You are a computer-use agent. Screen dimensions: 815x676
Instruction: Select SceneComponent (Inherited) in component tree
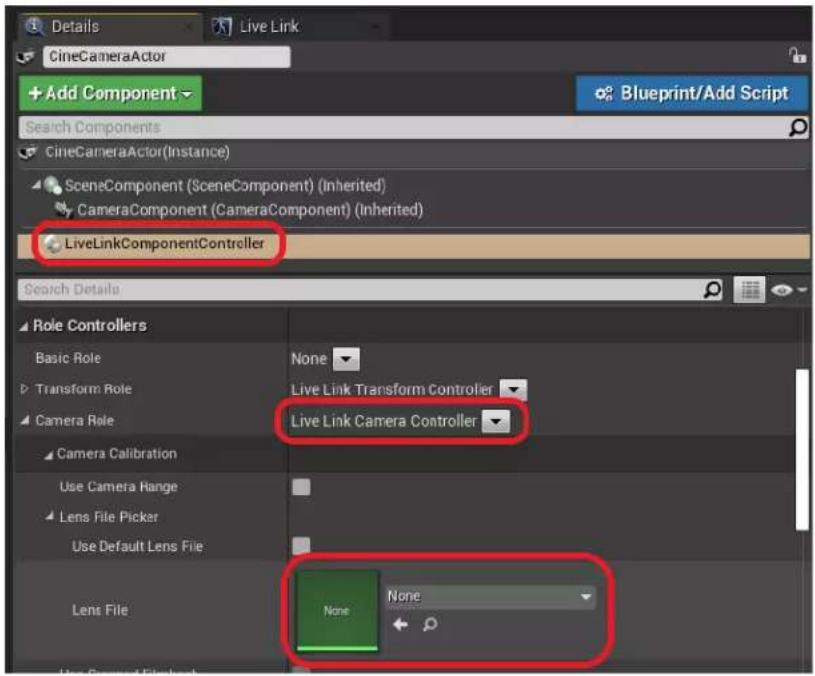[225, 185]
